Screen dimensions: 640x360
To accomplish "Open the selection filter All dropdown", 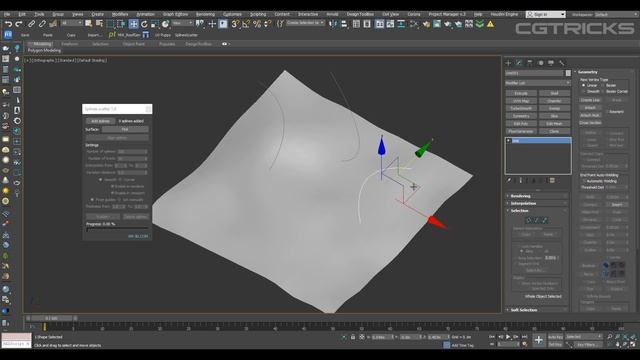I will tap(72, 23).
